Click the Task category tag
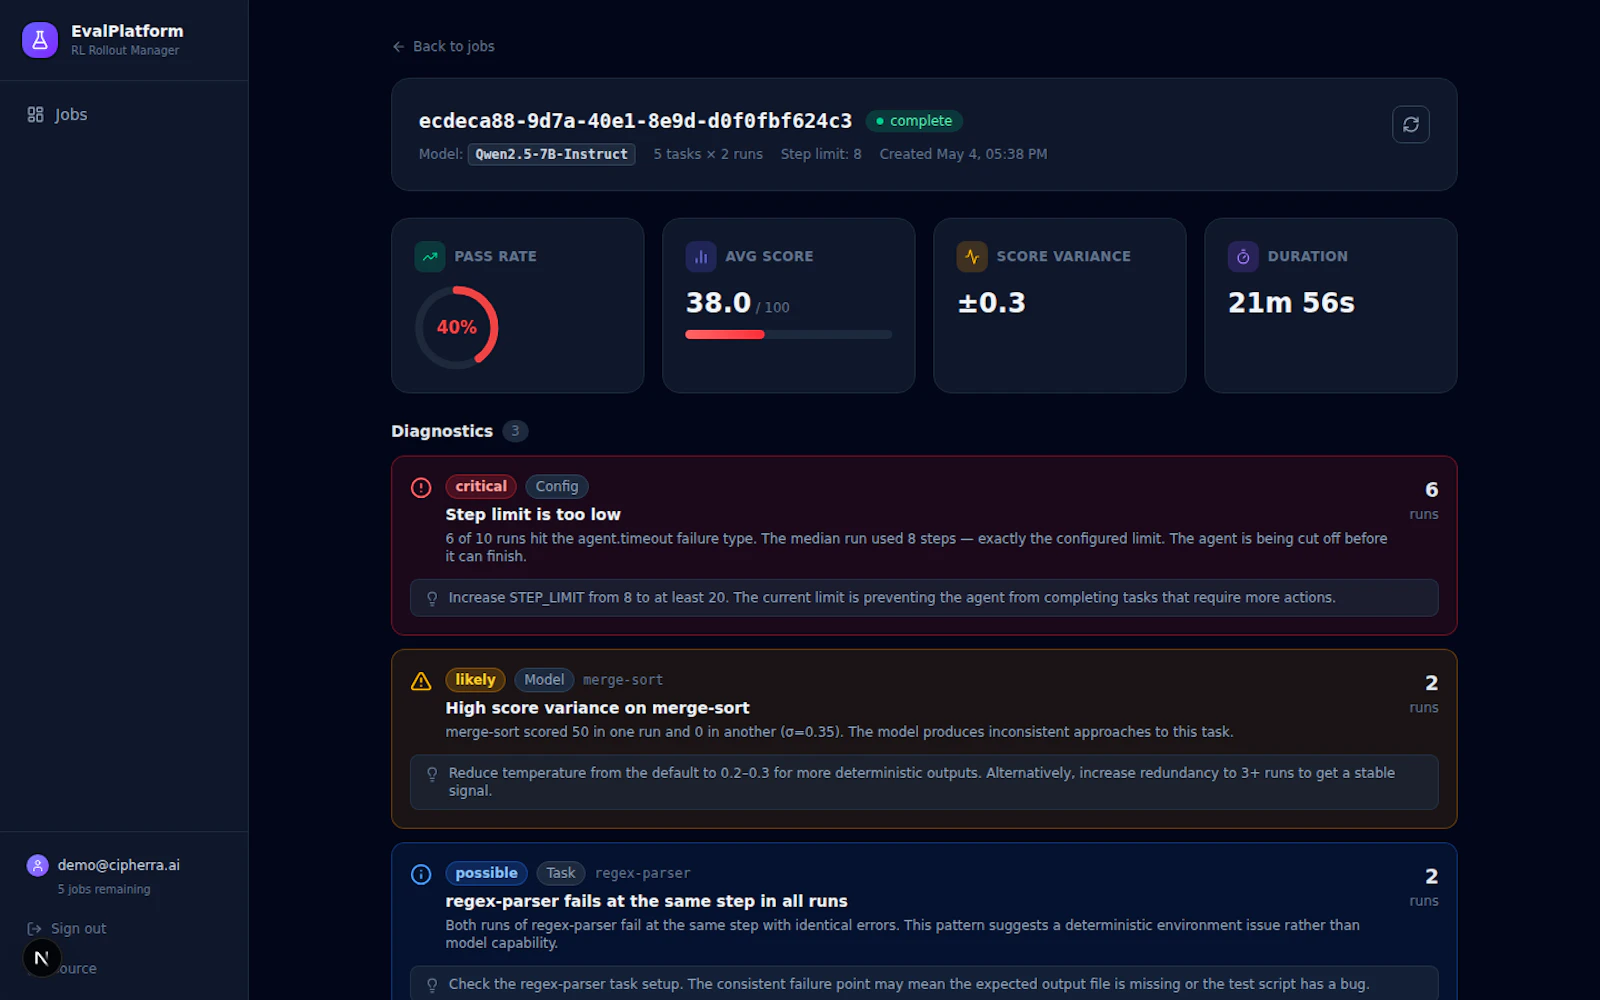Screen dimensions: 1600x1000 point(561,873)
